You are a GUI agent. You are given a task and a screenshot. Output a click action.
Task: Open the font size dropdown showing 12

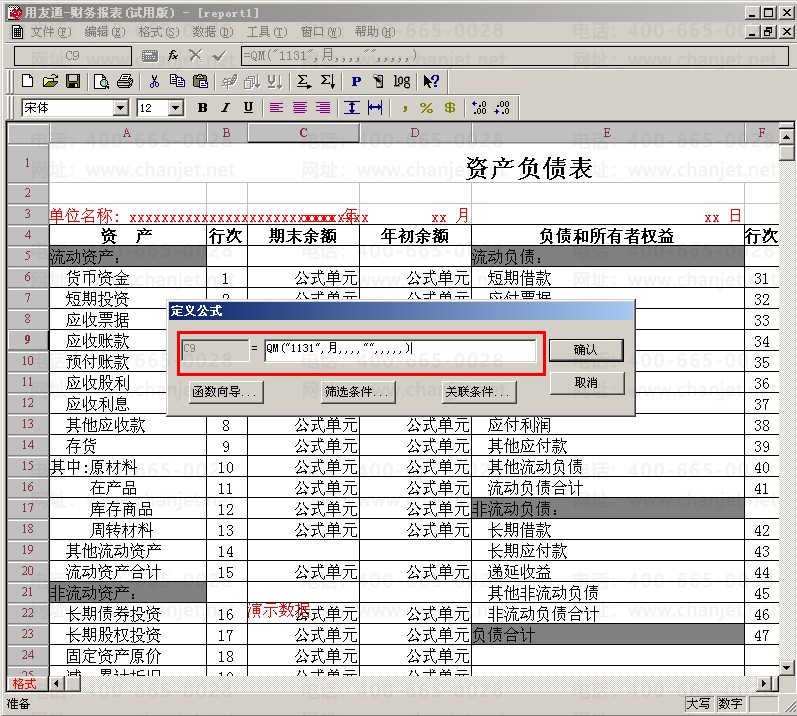click(176, 108)
